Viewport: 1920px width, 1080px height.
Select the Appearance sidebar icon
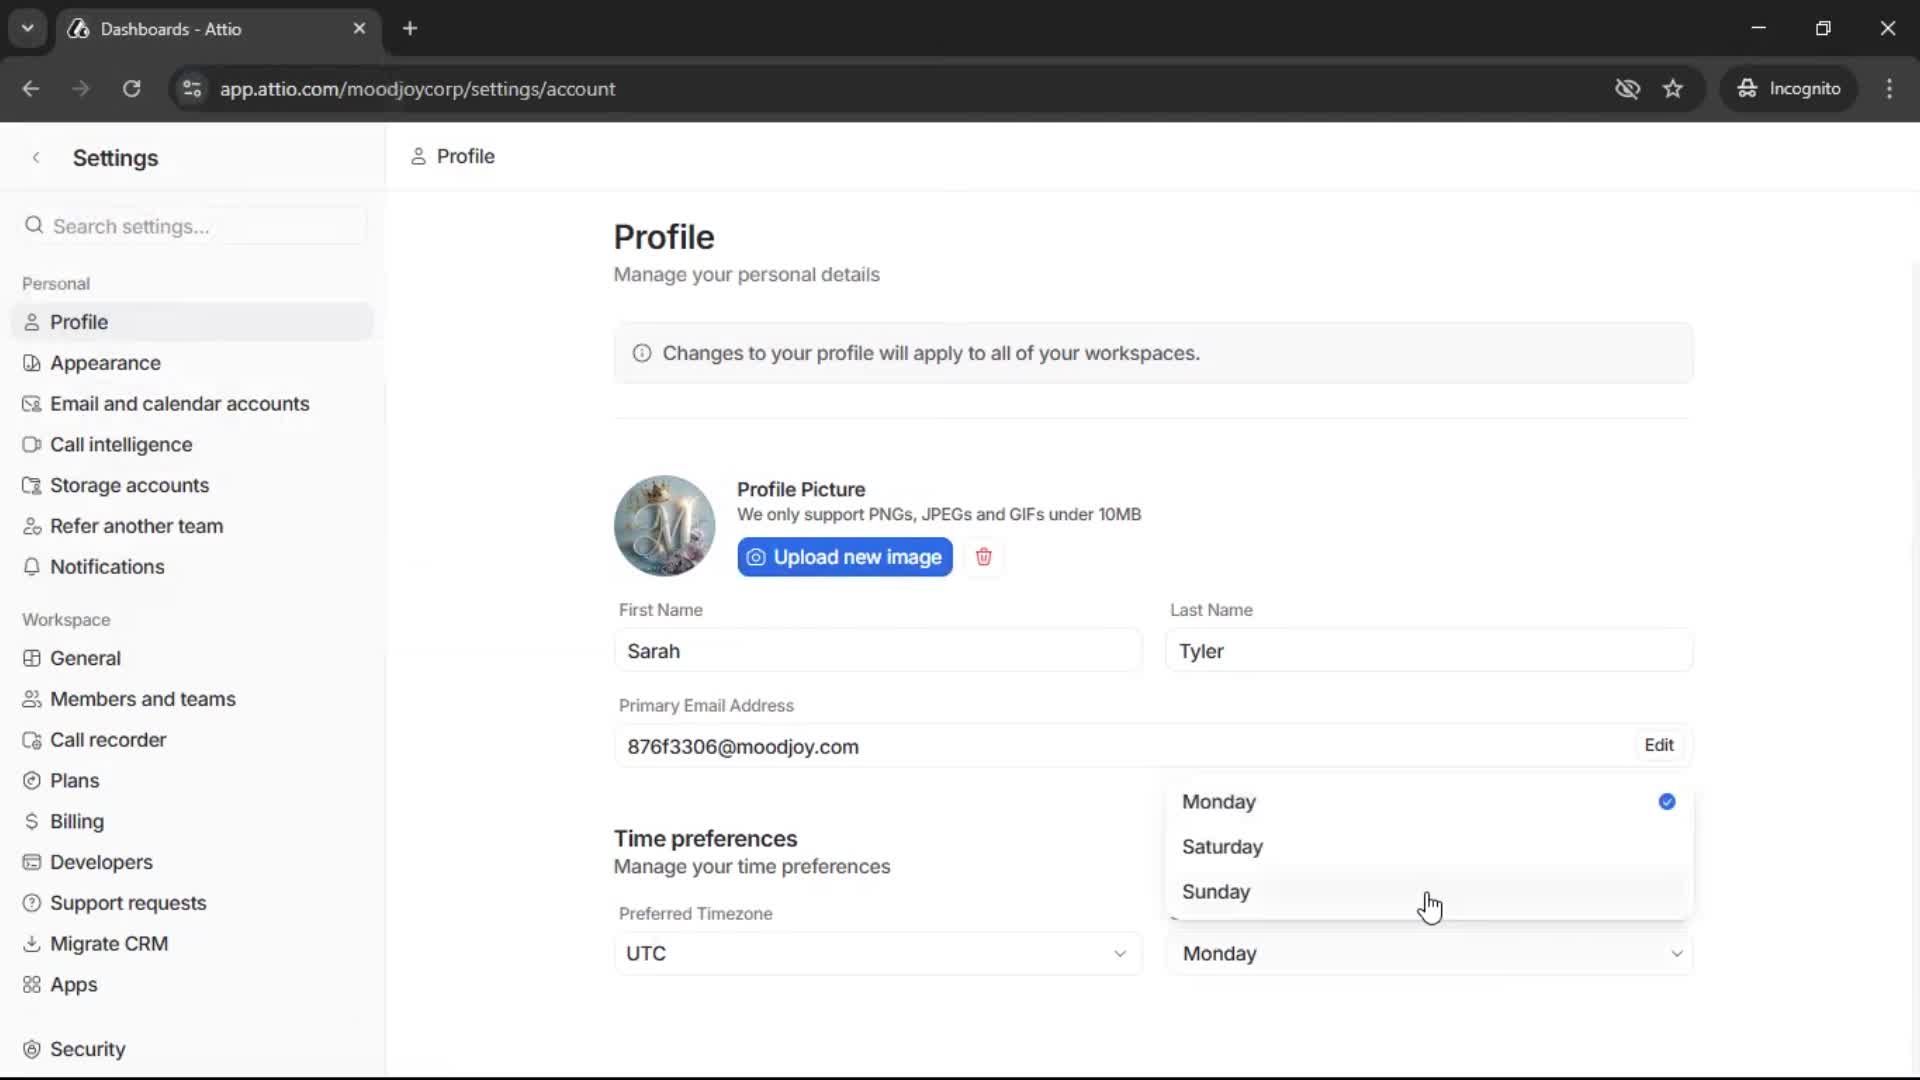click(33, 363)
